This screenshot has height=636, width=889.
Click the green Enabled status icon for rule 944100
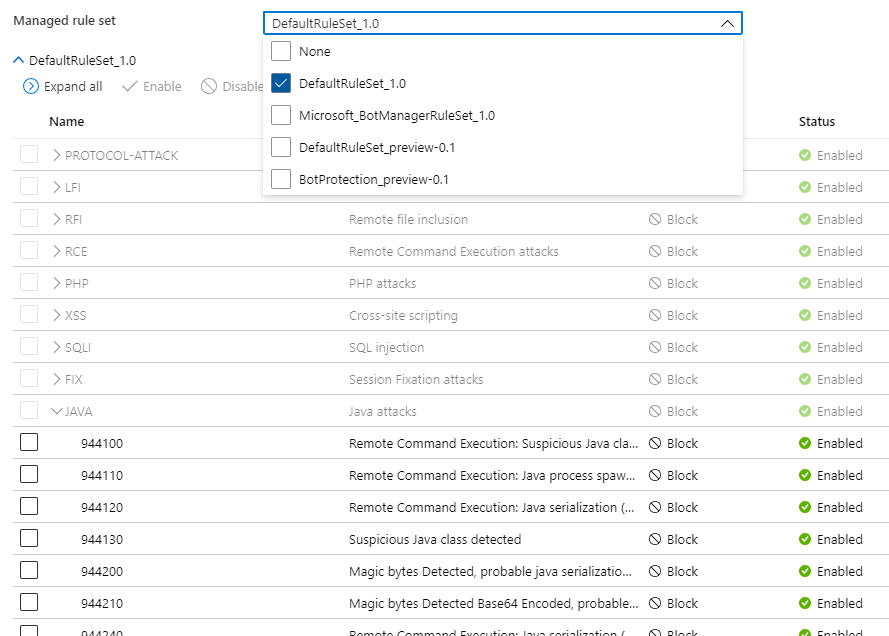805,443
